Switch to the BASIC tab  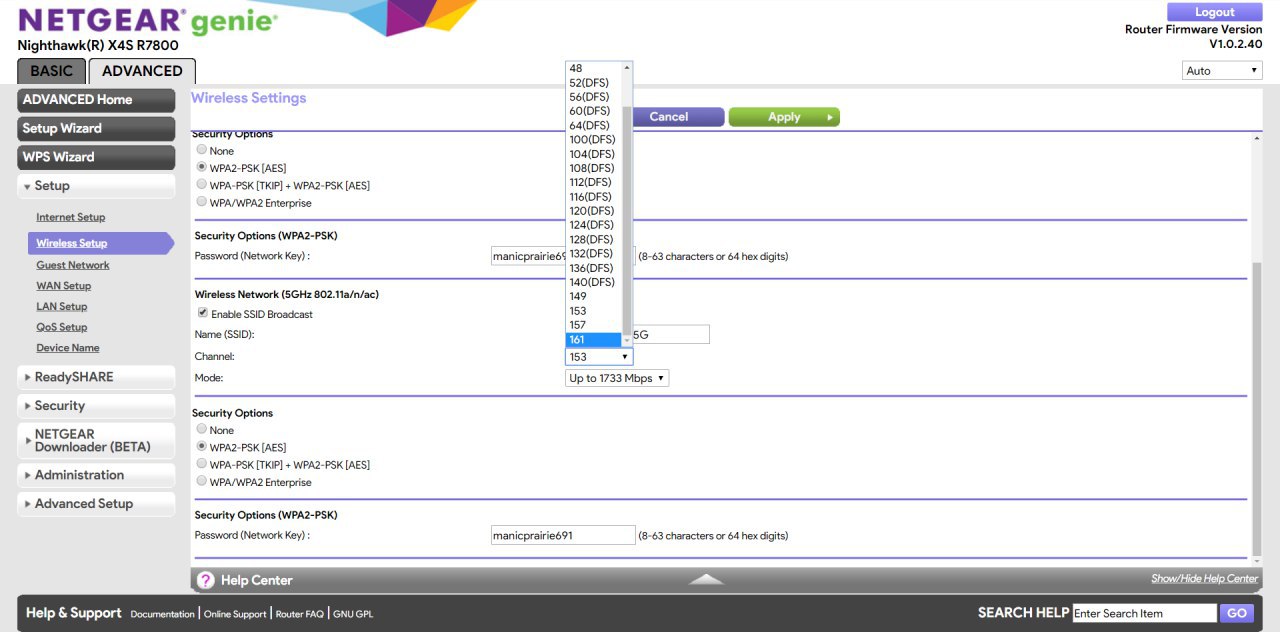coord(51,71)
